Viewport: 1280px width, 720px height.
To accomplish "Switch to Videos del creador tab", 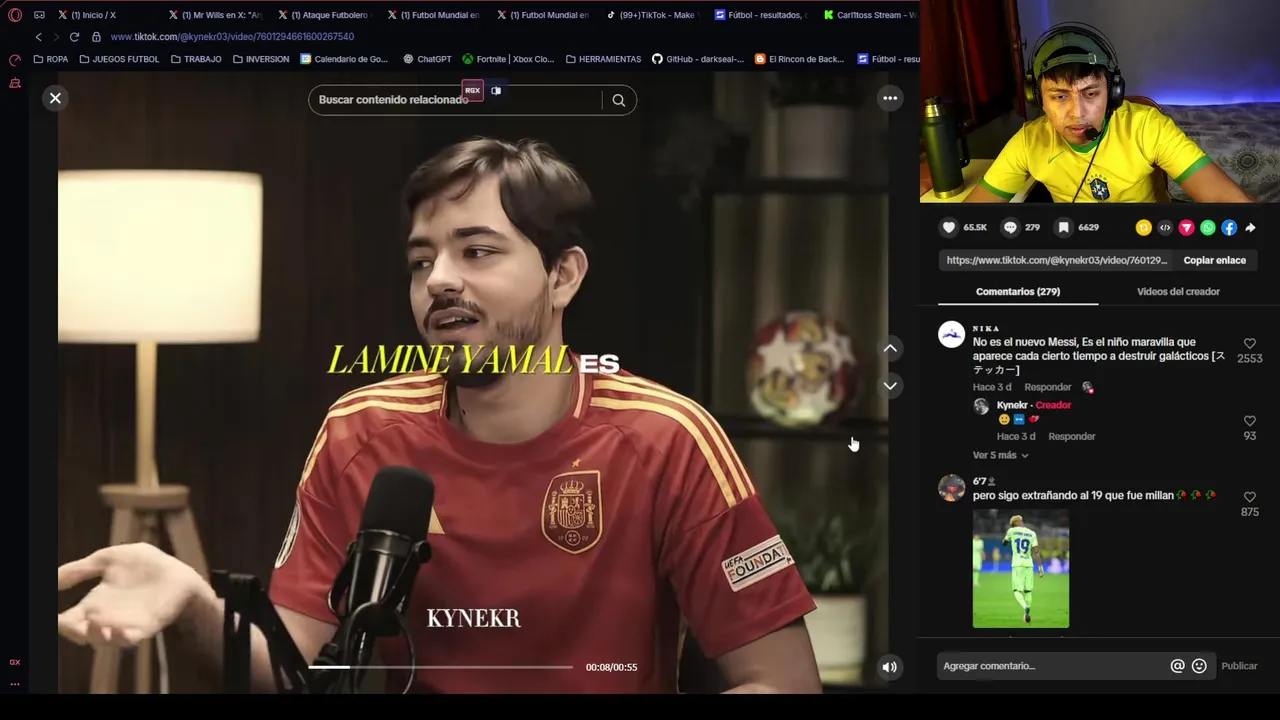I will (x=1178, y=292).
